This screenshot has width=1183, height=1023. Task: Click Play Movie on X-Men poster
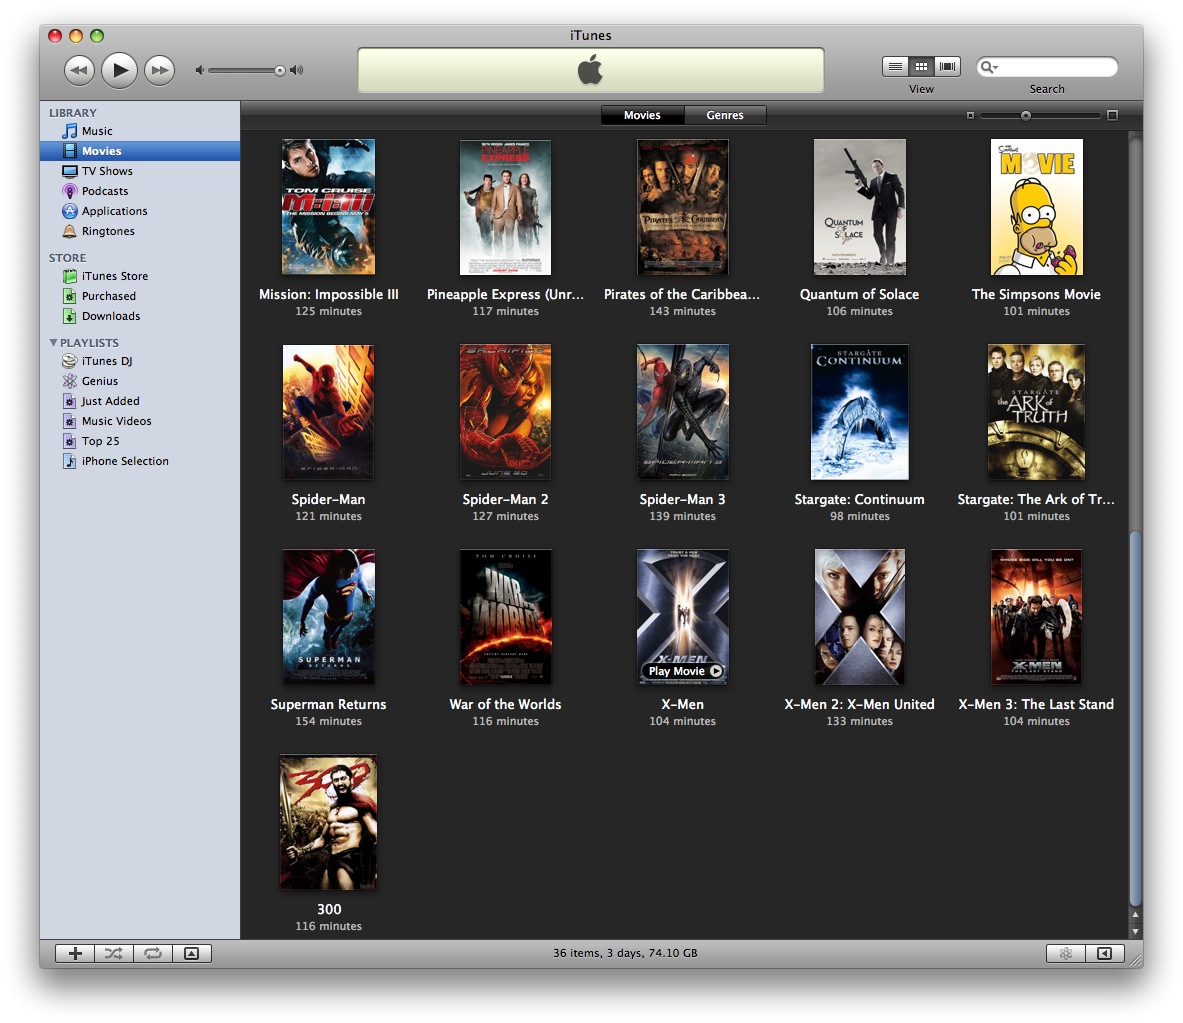[x=684, y=671]
